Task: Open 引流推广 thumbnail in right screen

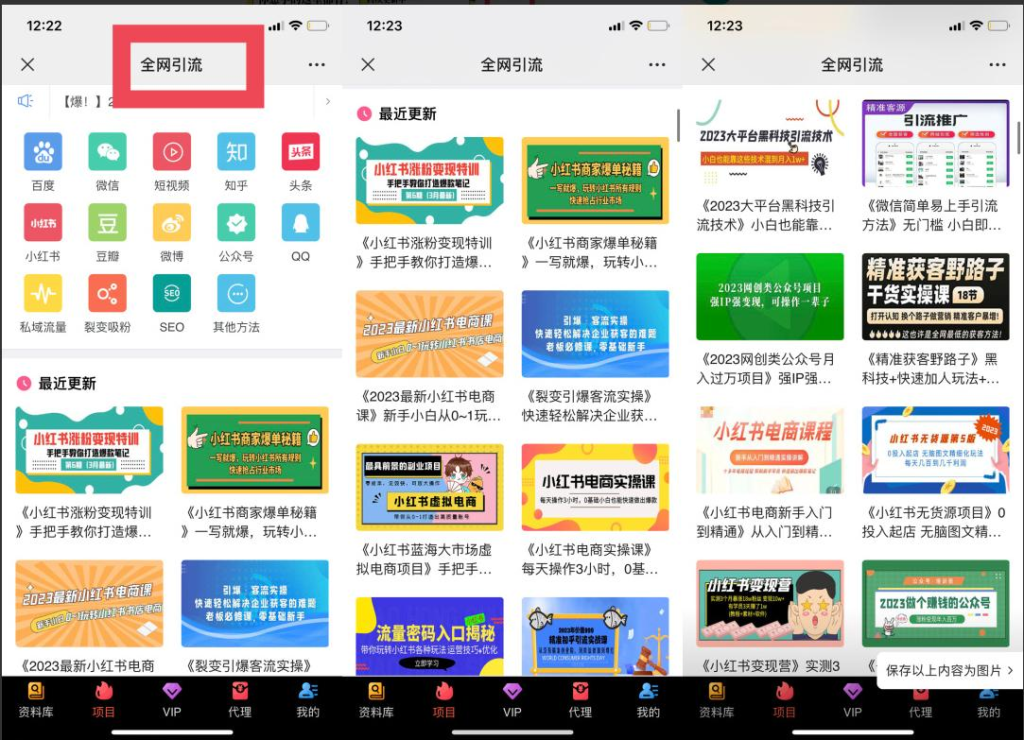Action: (x=936, y=143)
